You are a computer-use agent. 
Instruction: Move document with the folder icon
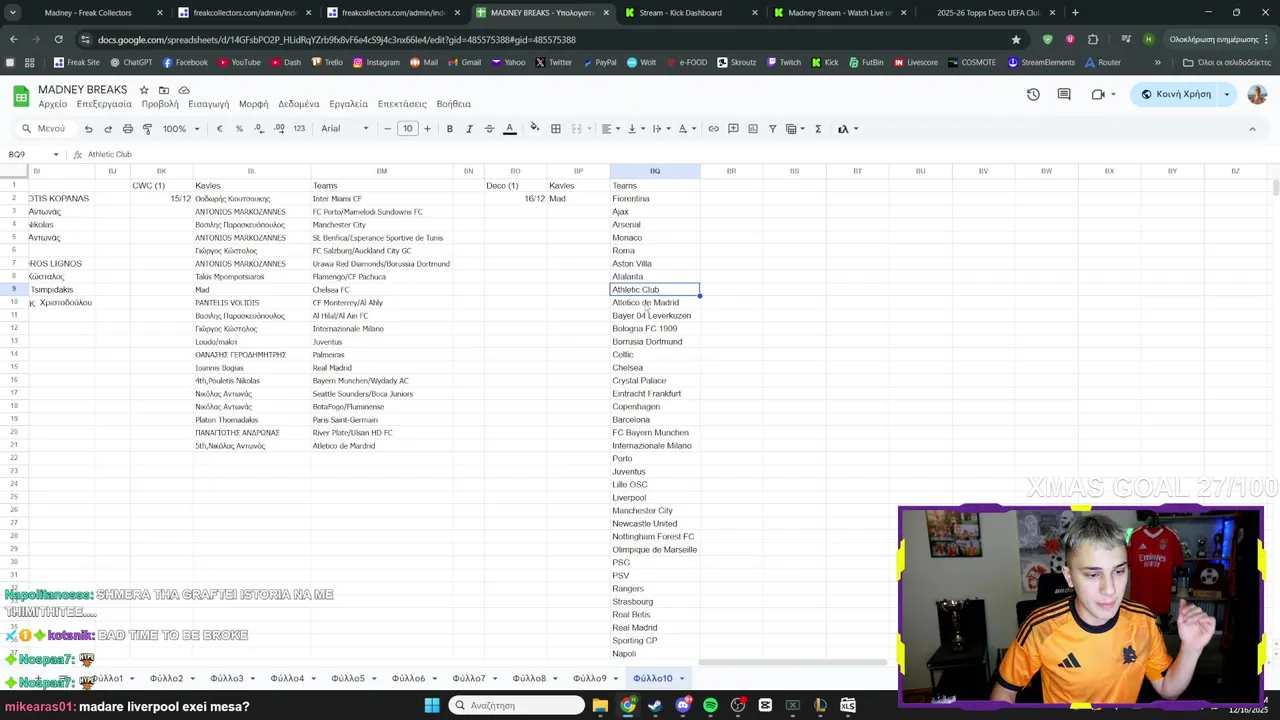pyautogui.click(x=163, y=90)
